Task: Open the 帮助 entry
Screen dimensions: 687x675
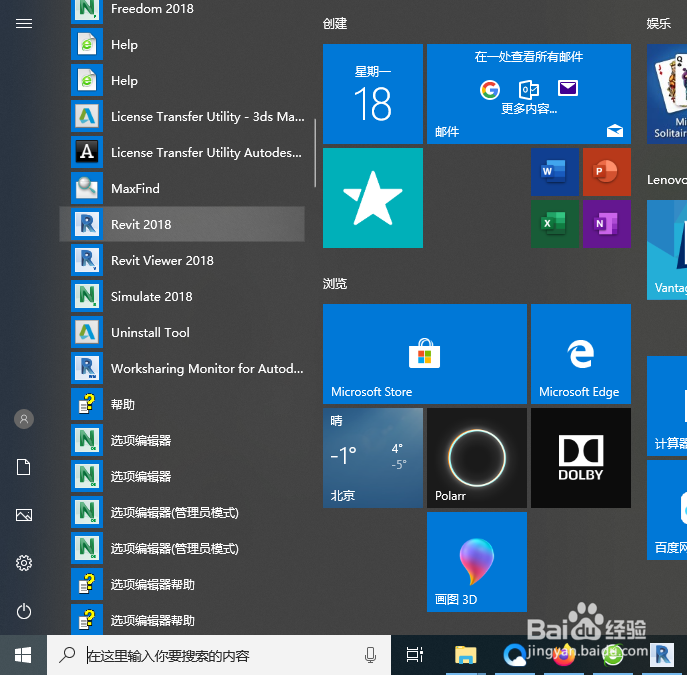Action: point(182,404)
